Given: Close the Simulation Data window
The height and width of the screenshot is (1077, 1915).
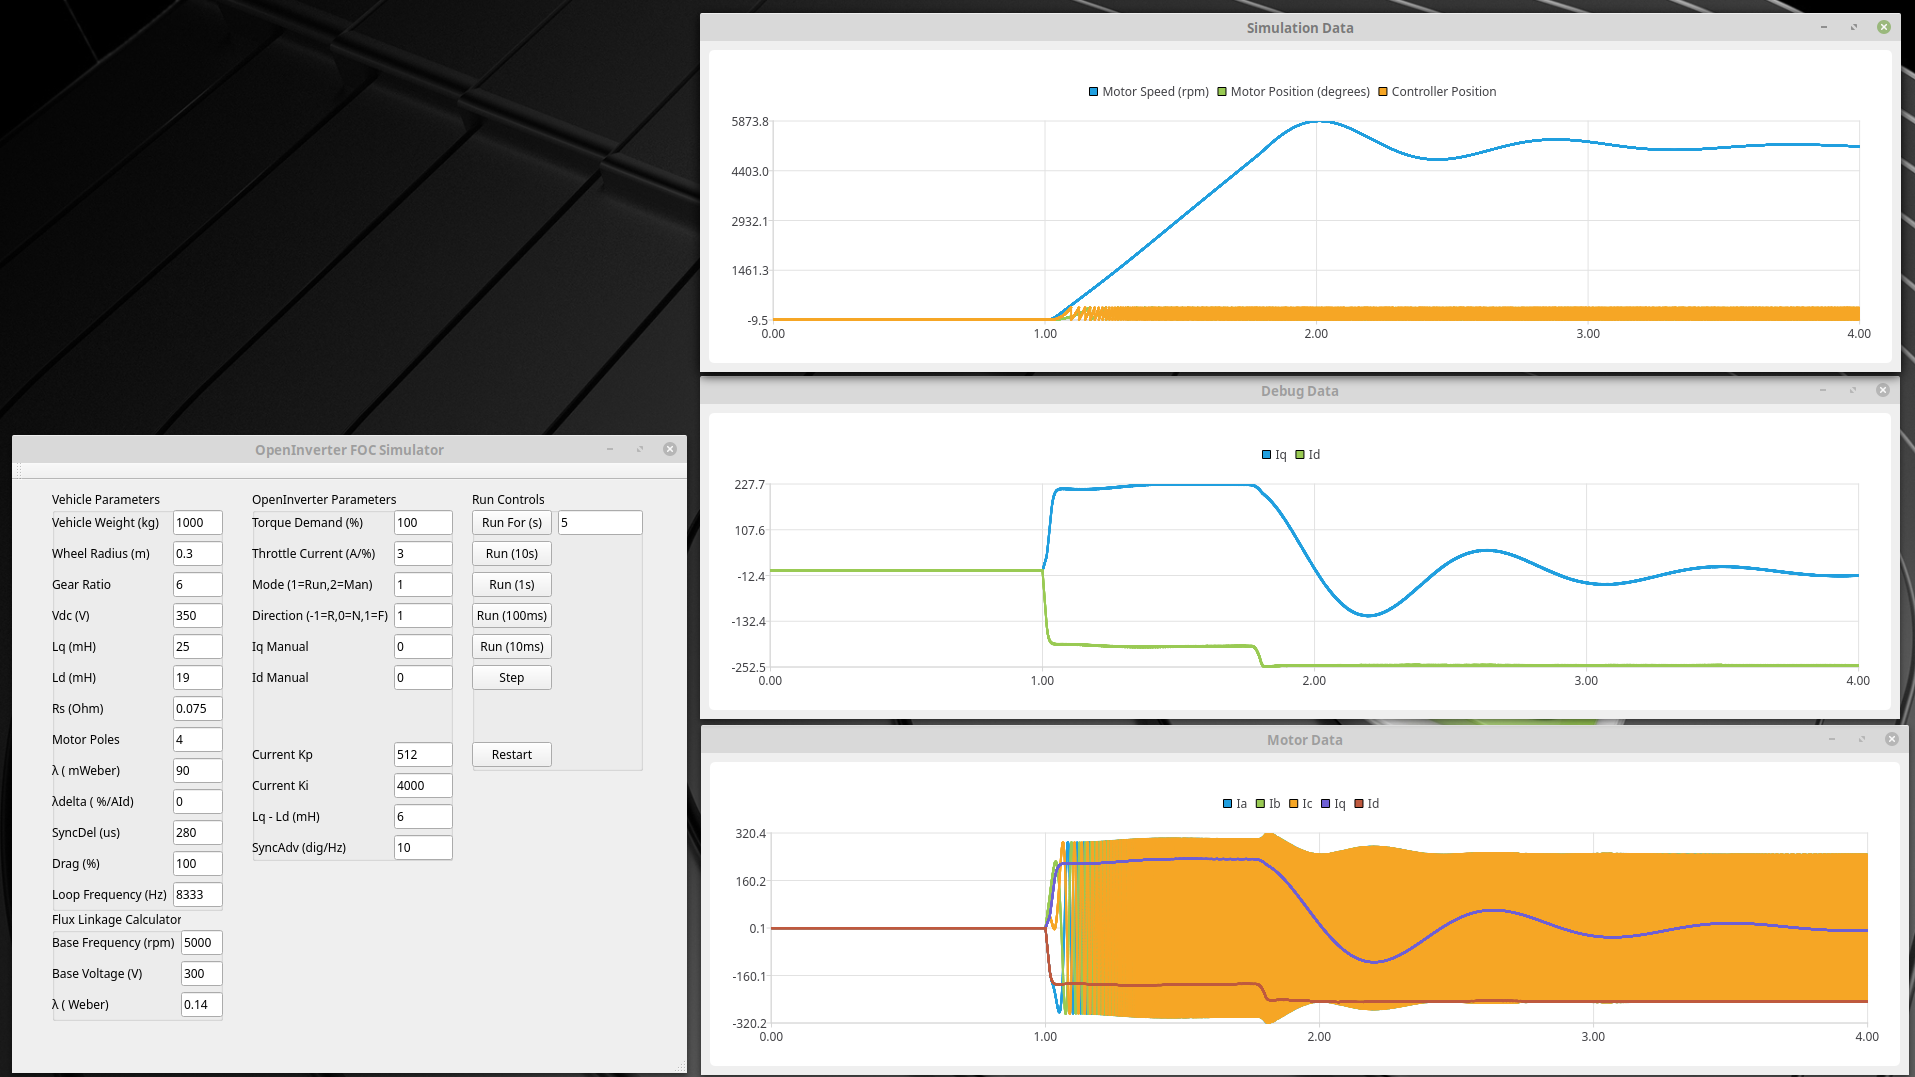Looking at the screenshot, I should [x=1884, y=27].
